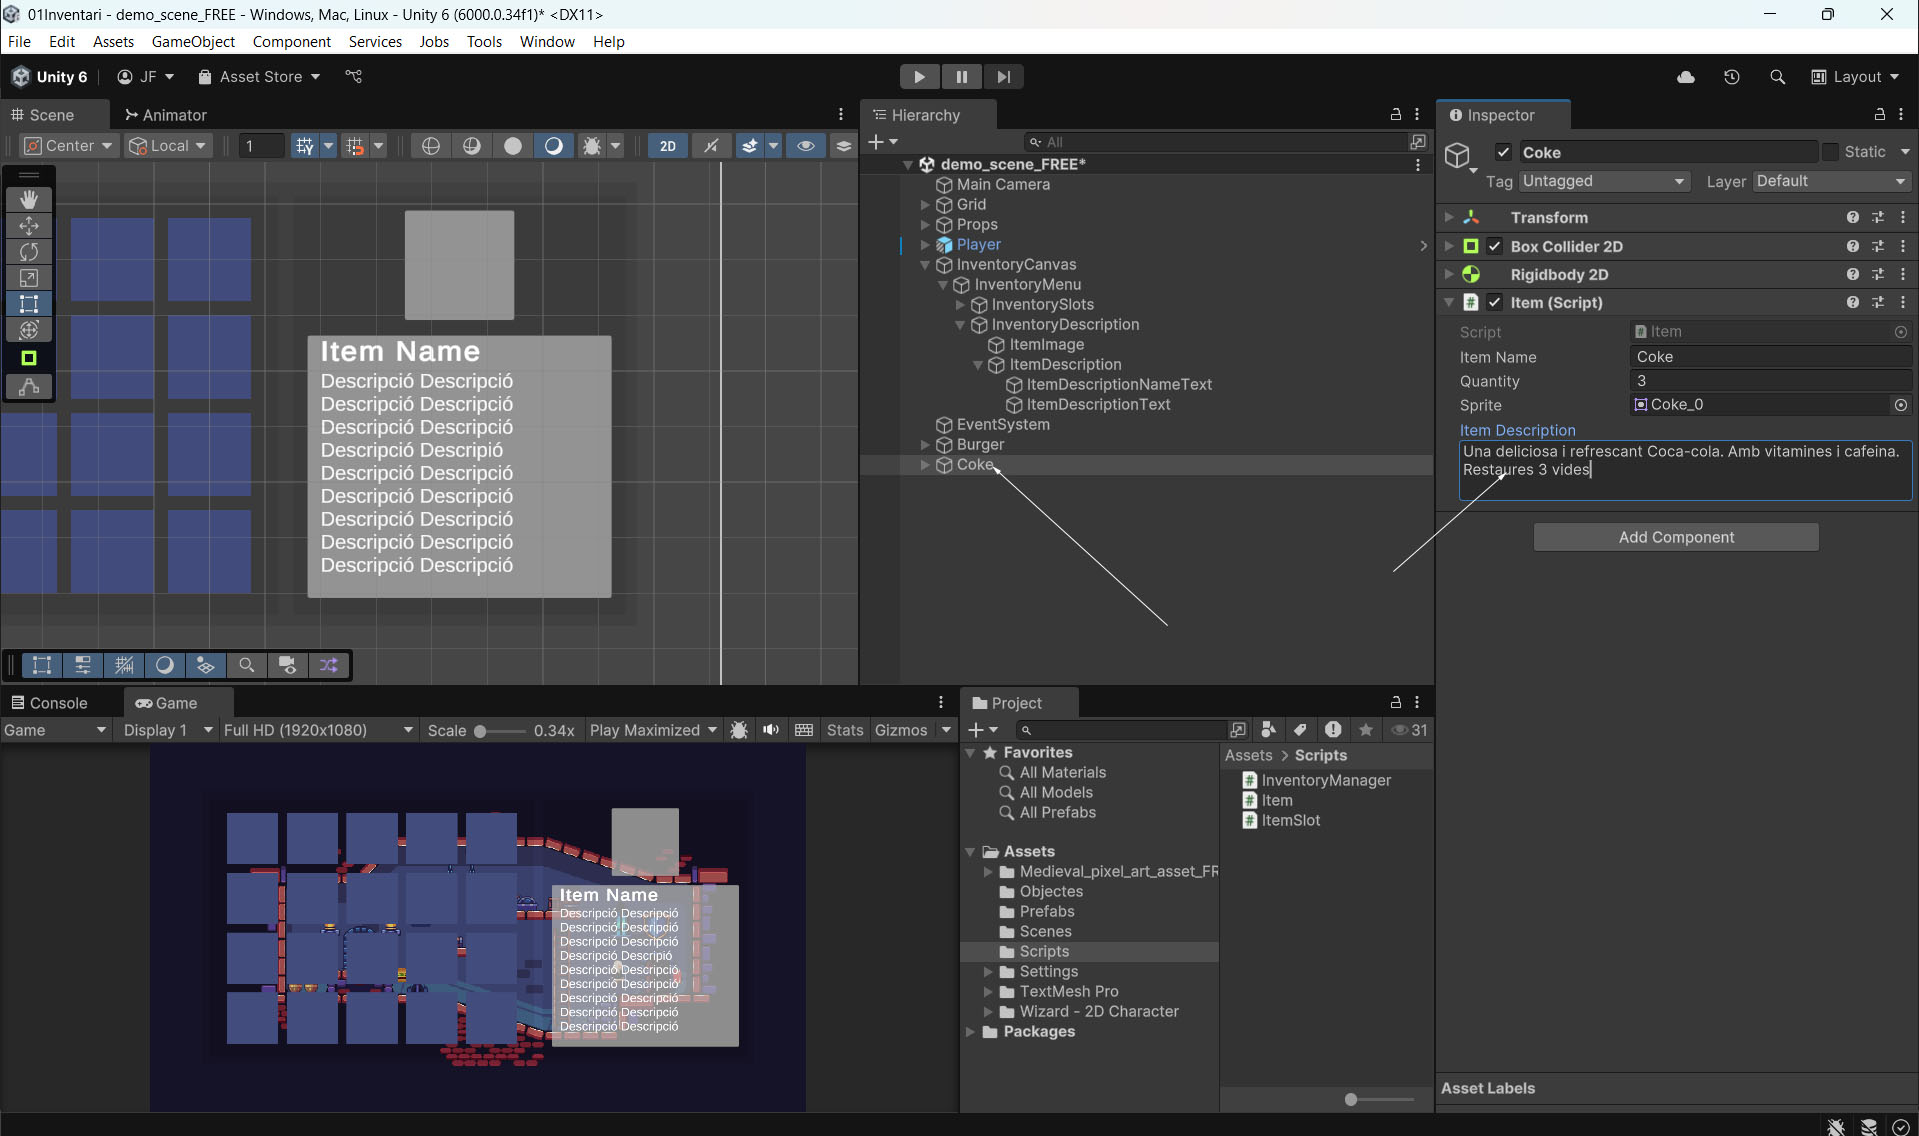The image size is (1919, 1136).
Task: Disable the Coke GameObject active checkbox
Action: pyautogui.click(x=1503, y=152)
